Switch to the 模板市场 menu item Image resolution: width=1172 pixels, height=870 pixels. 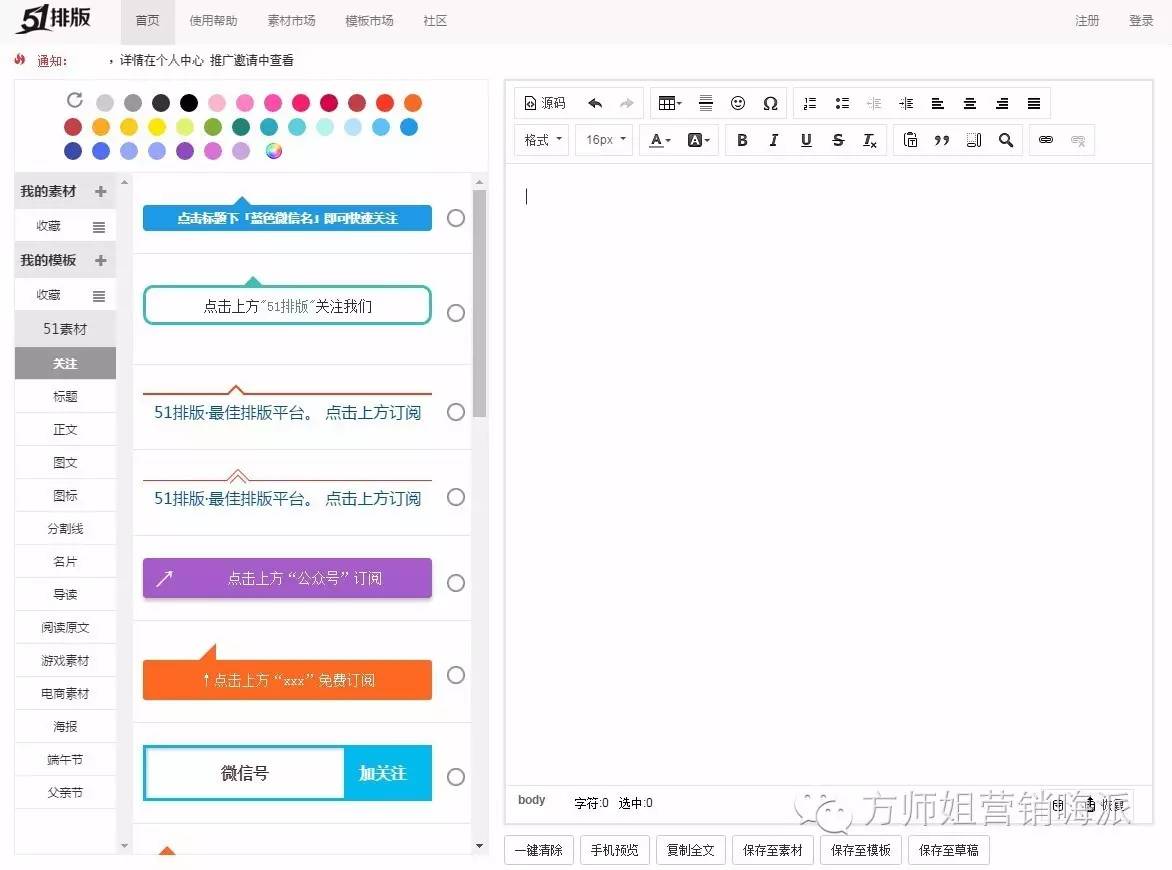click(368, 20)
